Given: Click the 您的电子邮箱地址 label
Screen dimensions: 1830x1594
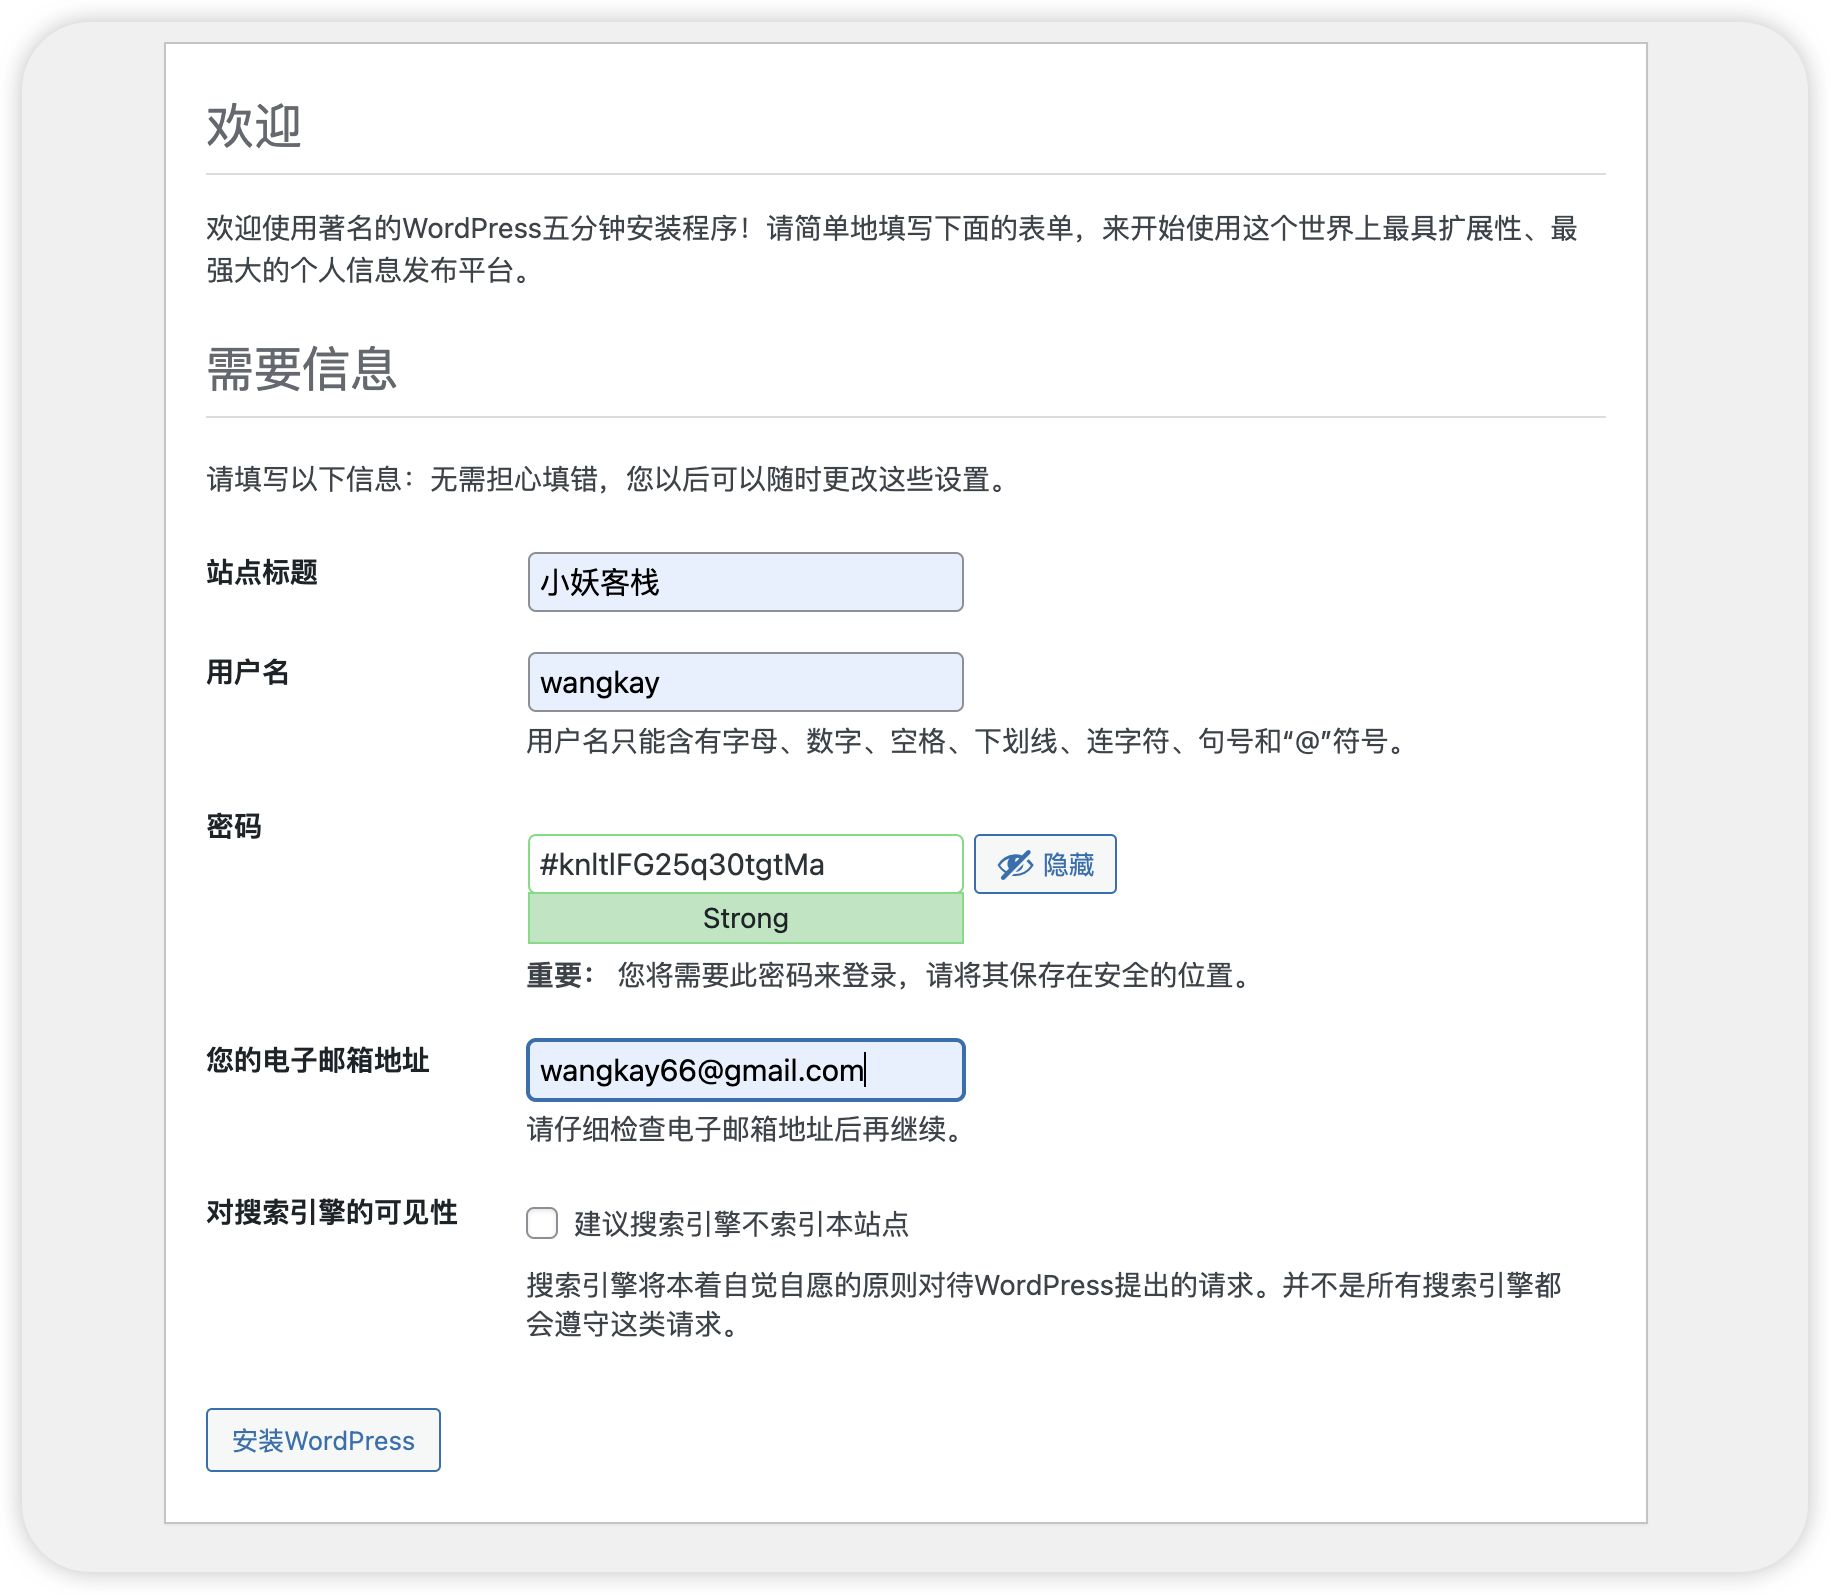Looking at the screenshot, I should click(316, 1062).
